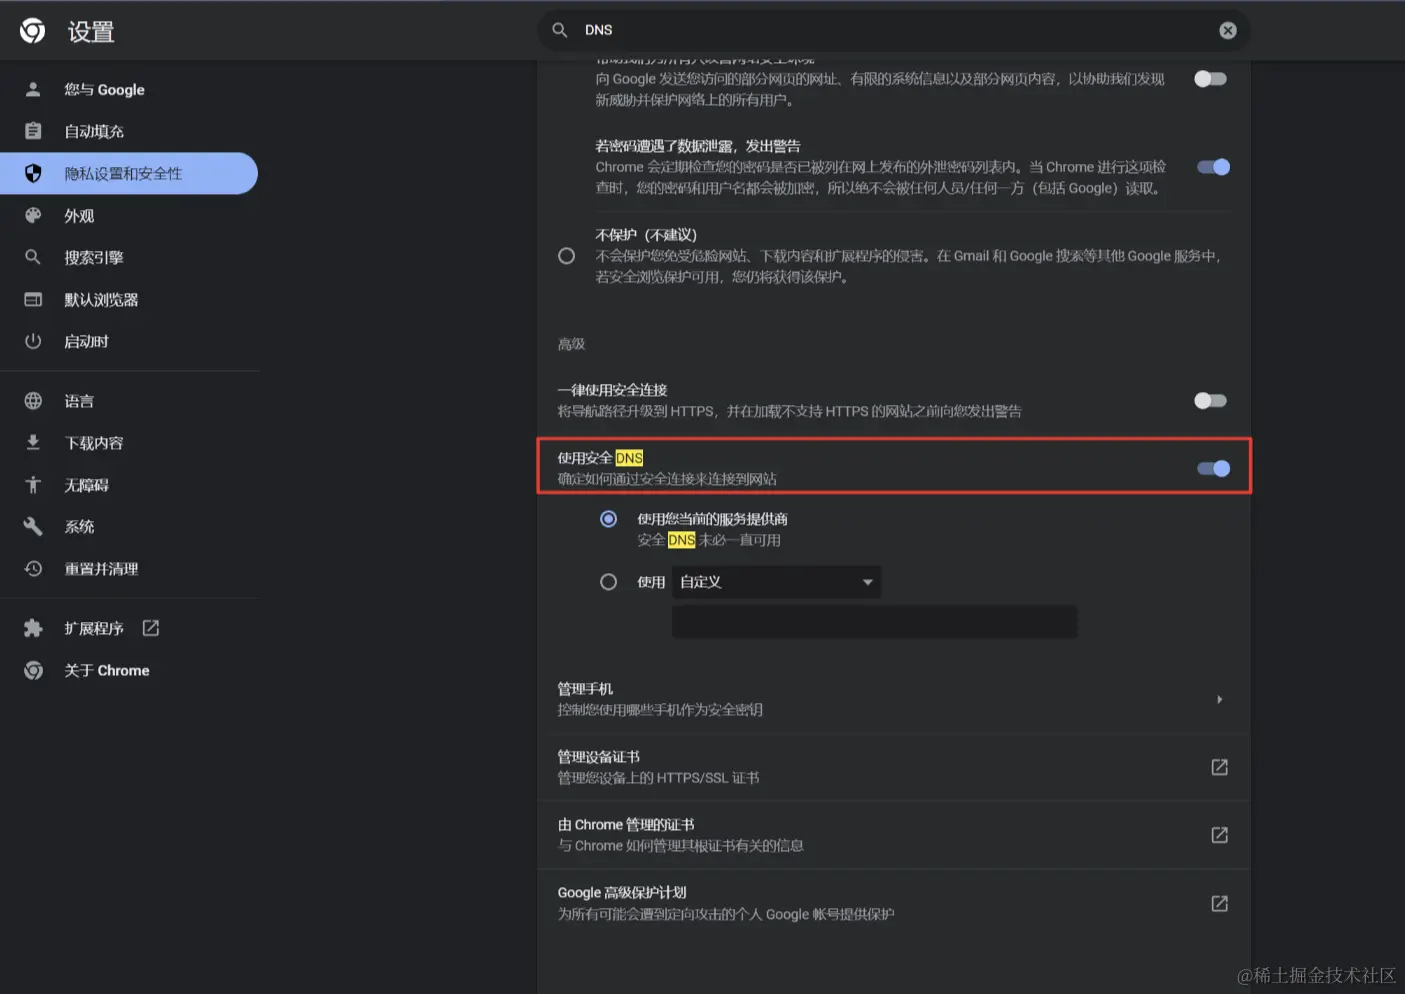Click the globe icon for 语言
This screenshot has height=994, width=1405.
[33, 401]
